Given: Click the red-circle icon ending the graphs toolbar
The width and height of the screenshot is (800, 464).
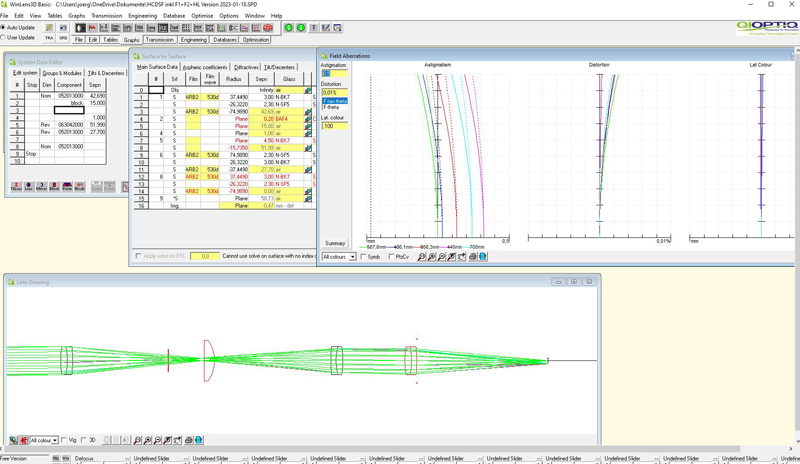Looking at the screenshot, I should coord(268,28).
